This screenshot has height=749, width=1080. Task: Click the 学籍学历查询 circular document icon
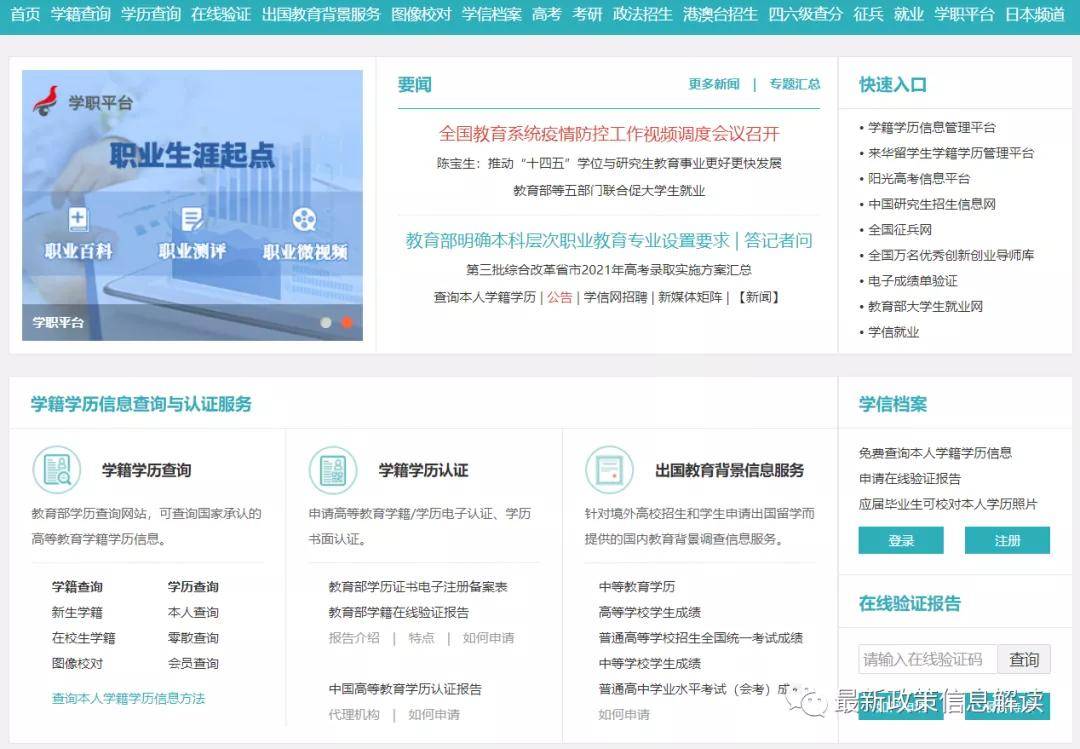[57, 468]
